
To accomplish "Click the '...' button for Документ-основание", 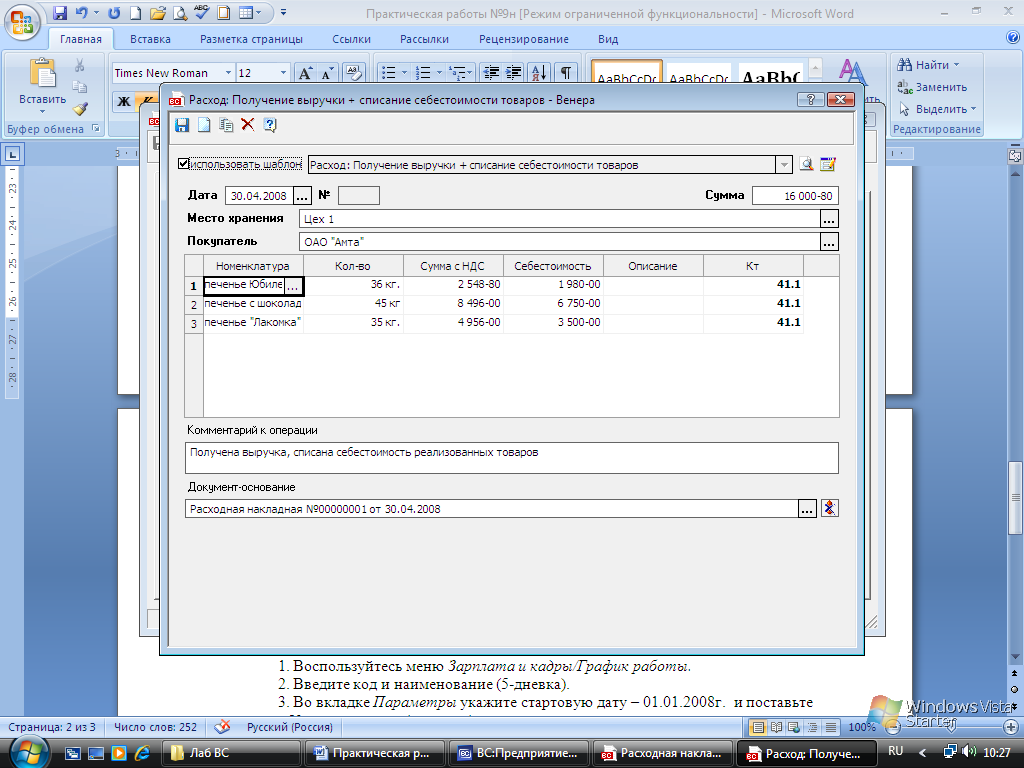I will tap(807, 509).
